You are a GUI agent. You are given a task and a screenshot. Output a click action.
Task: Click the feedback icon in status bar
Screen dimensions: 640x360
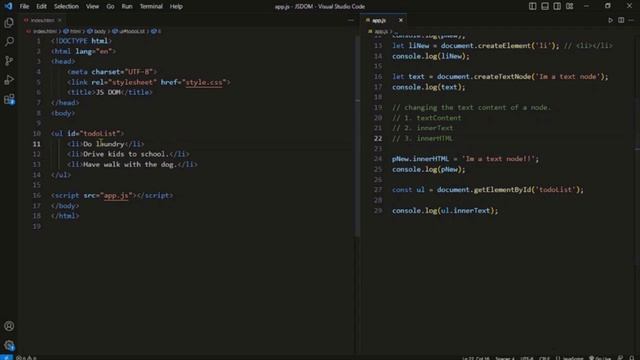tap(620, 358)
